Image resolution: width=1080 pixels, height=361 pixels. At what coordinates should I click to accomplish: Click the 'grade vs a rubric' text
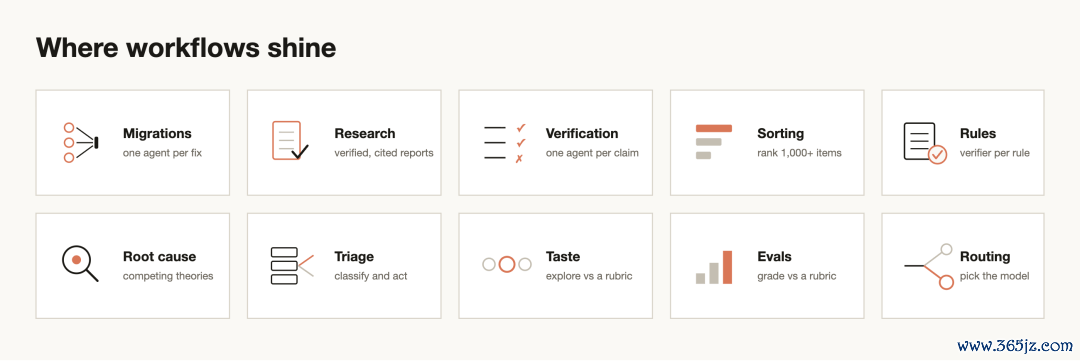click(x=796, y=276)
